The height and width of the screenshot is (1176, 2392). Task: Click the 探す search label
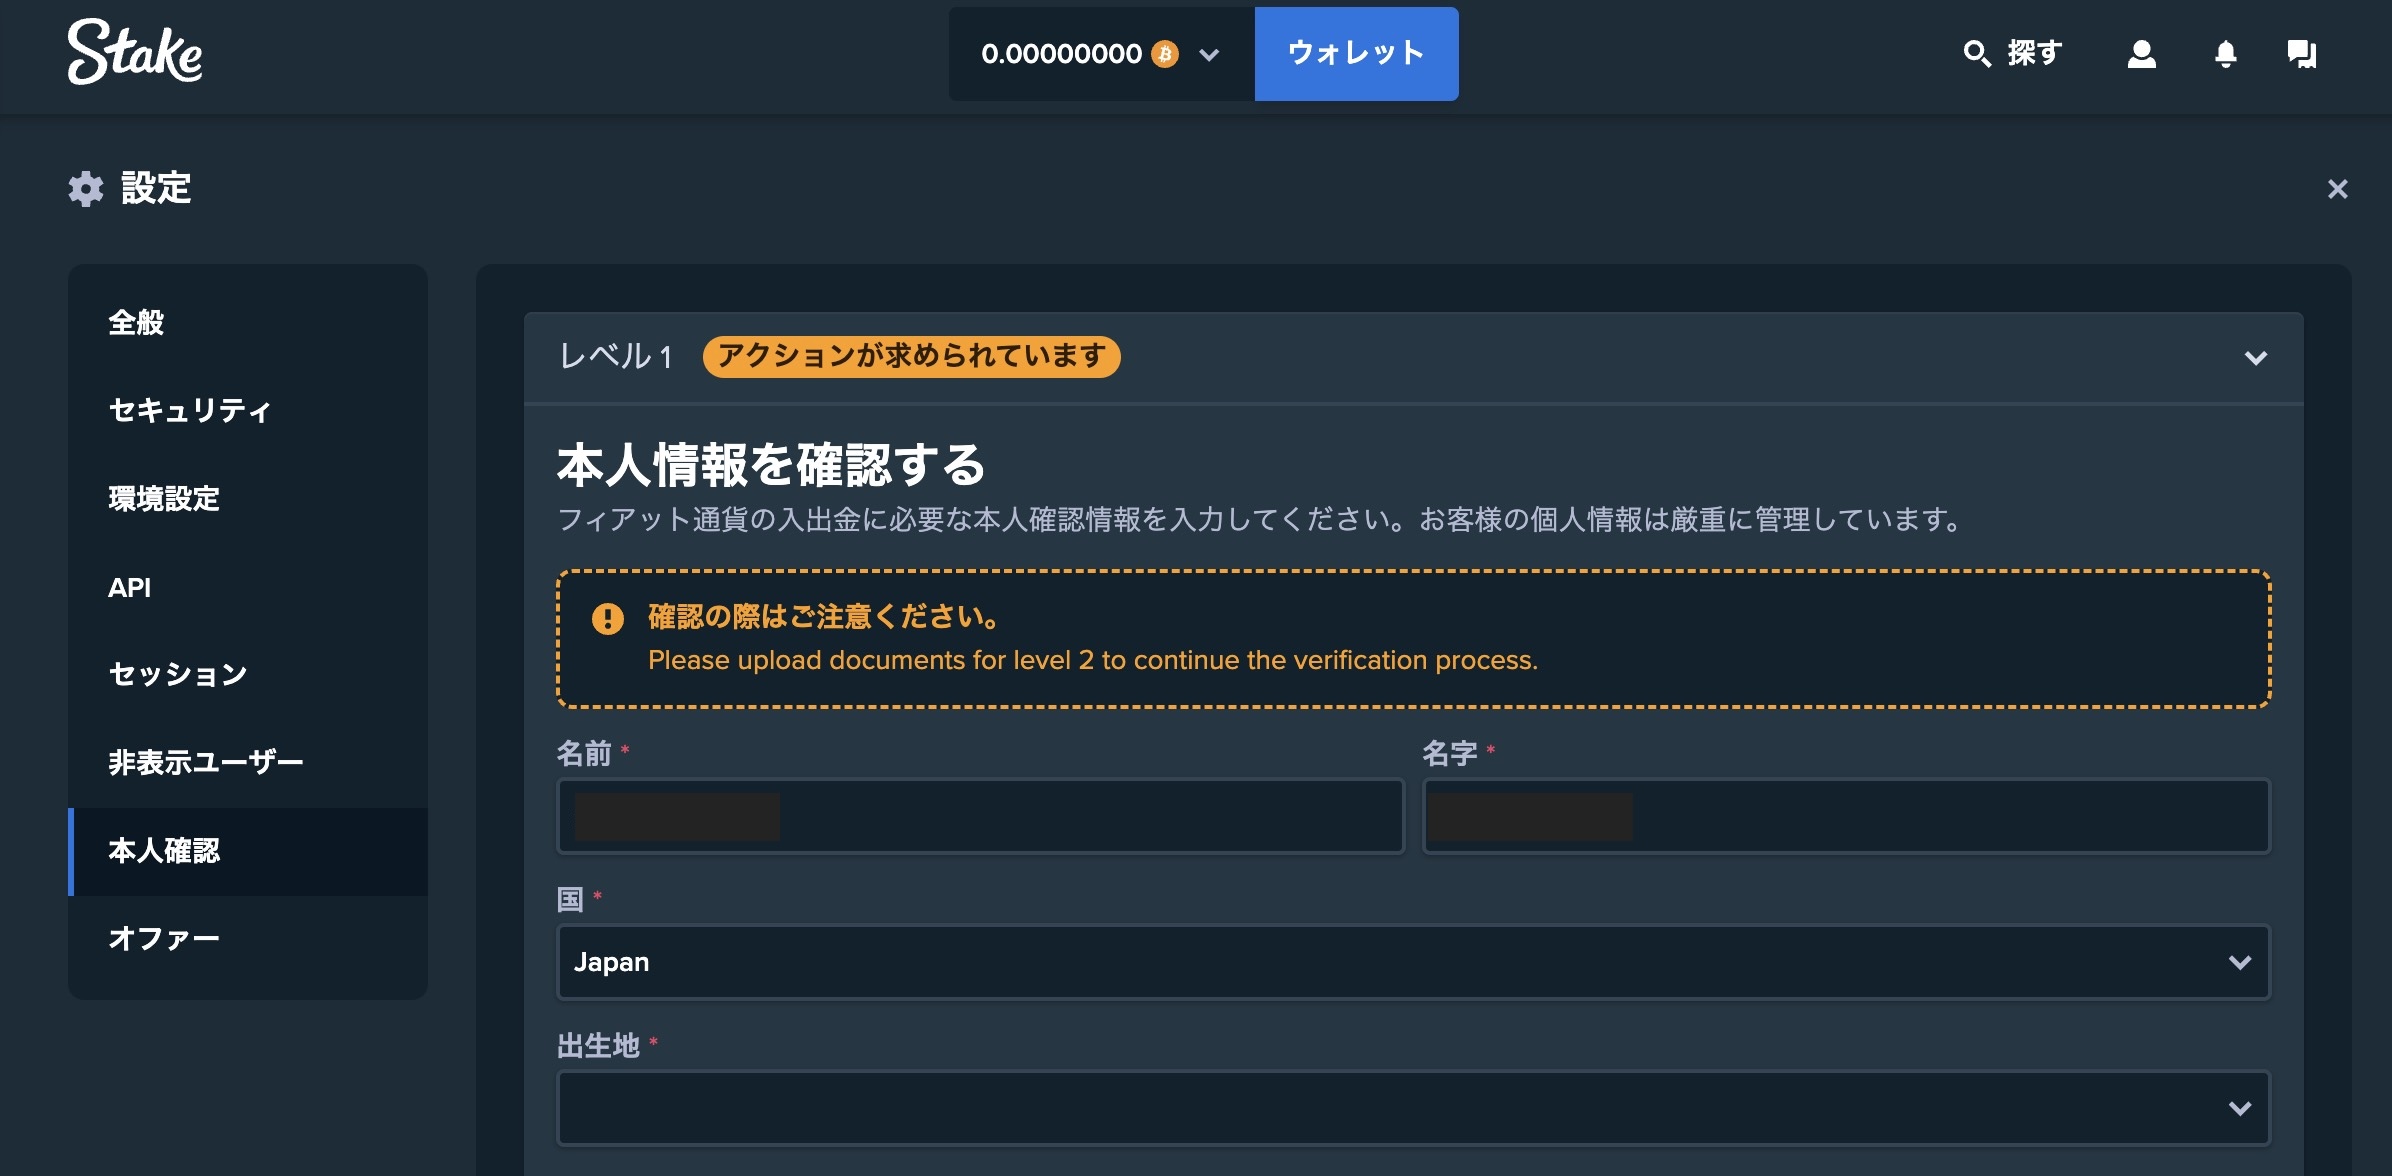(2035, 53)
